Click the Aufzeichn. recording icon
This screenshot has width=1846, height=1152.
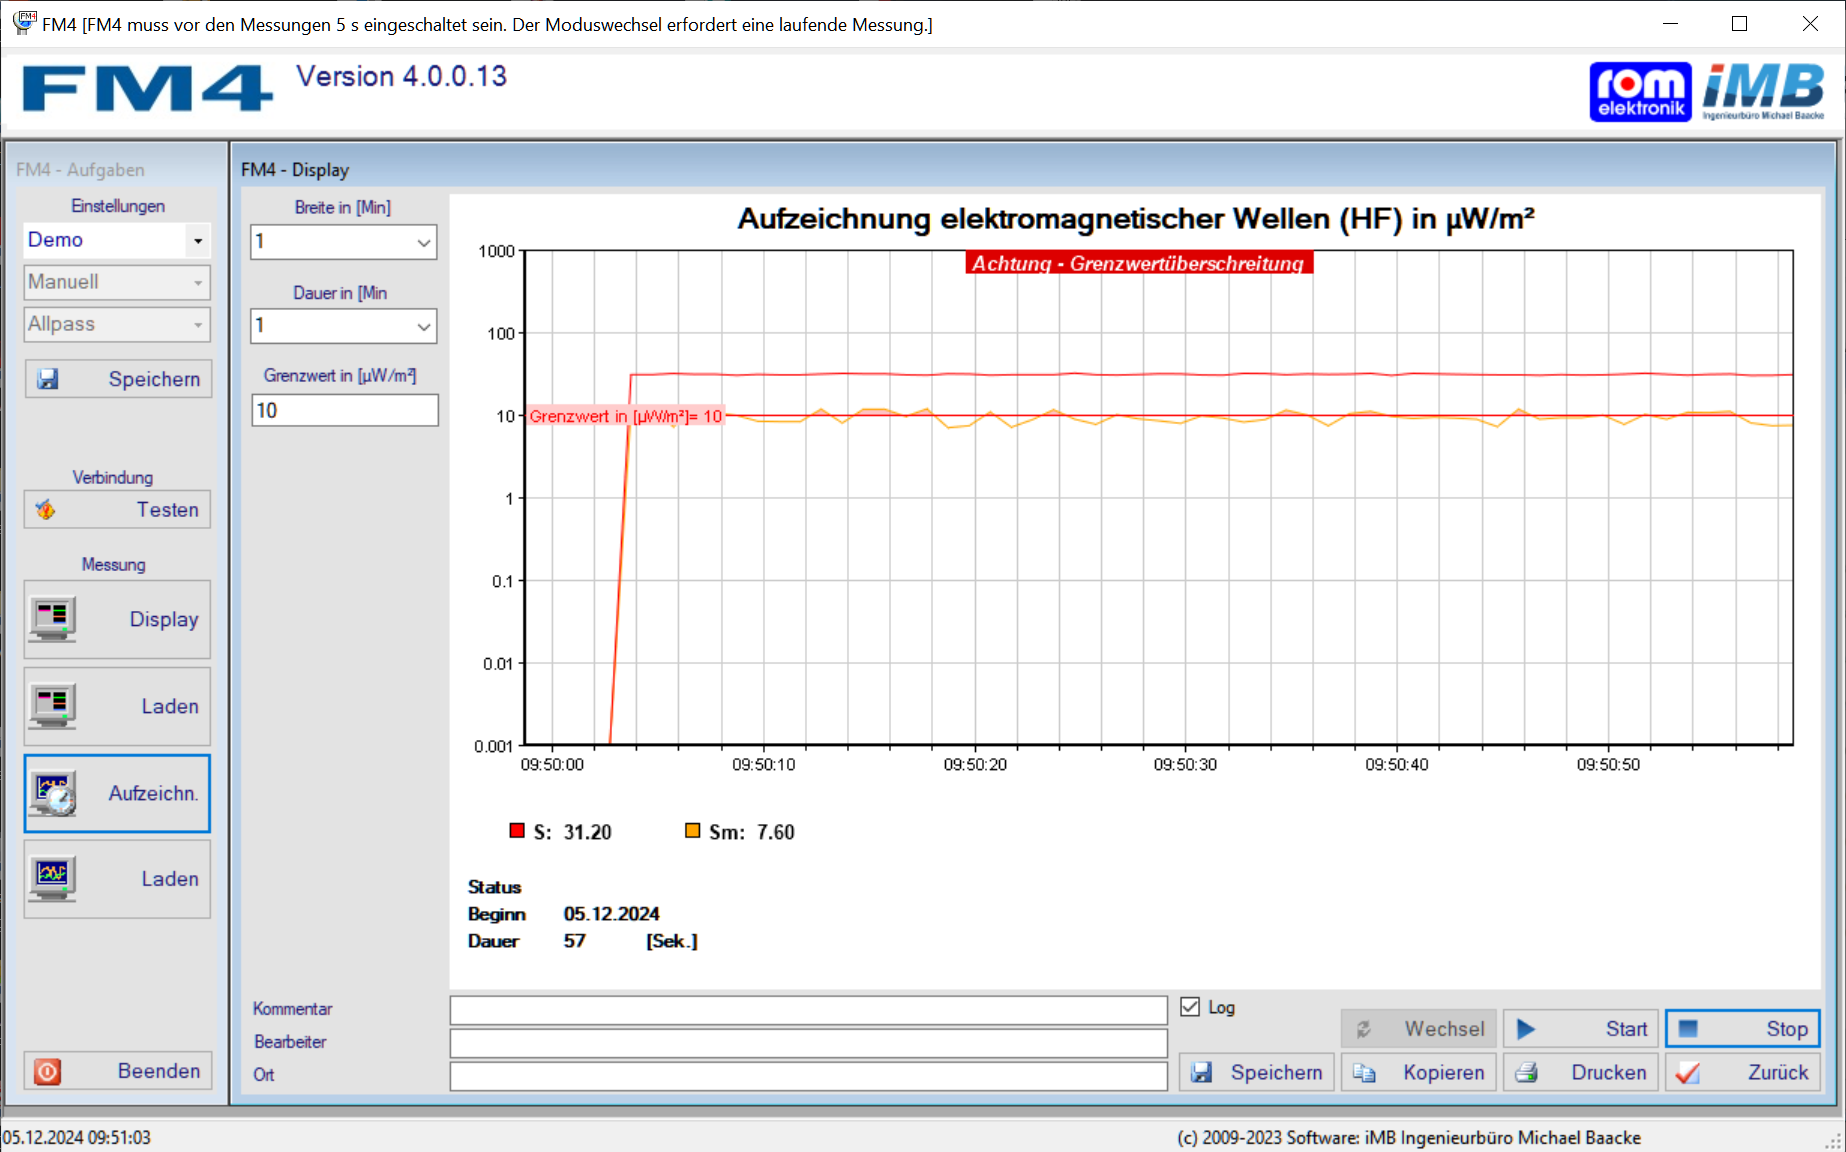(x=53, y=794)
